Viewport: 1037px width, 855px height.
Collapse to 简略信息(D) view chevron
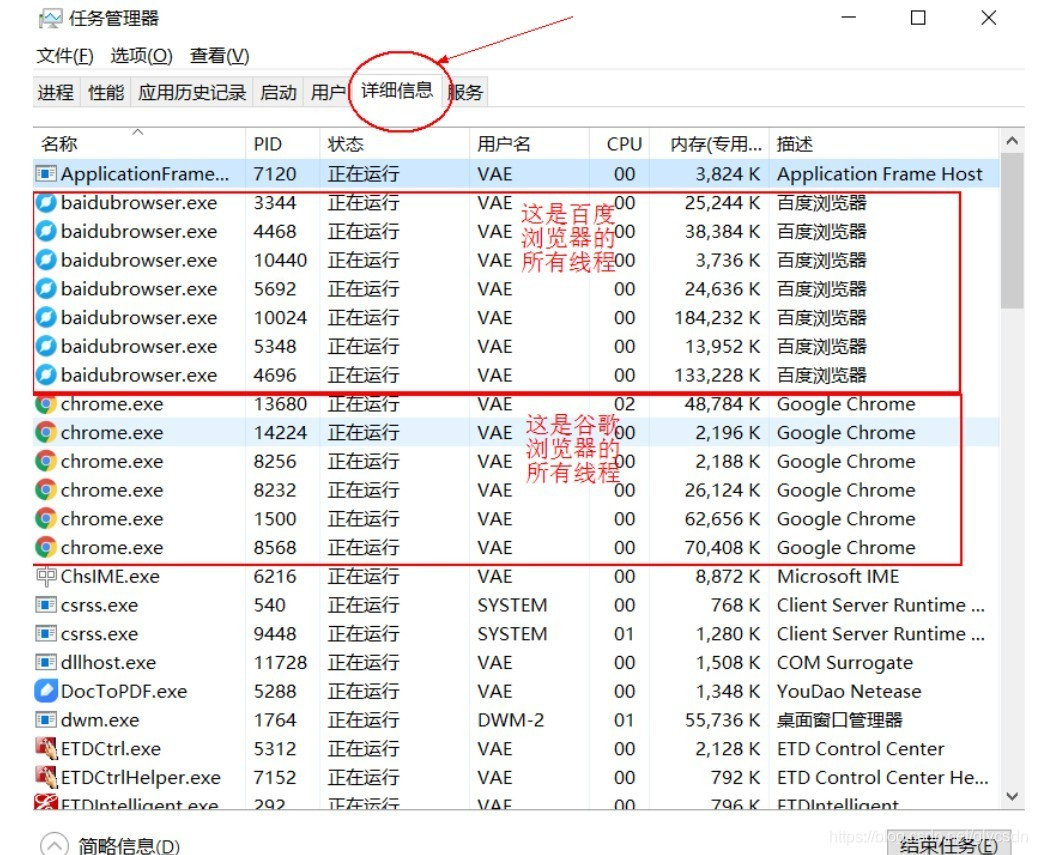(x=54, y=845)
